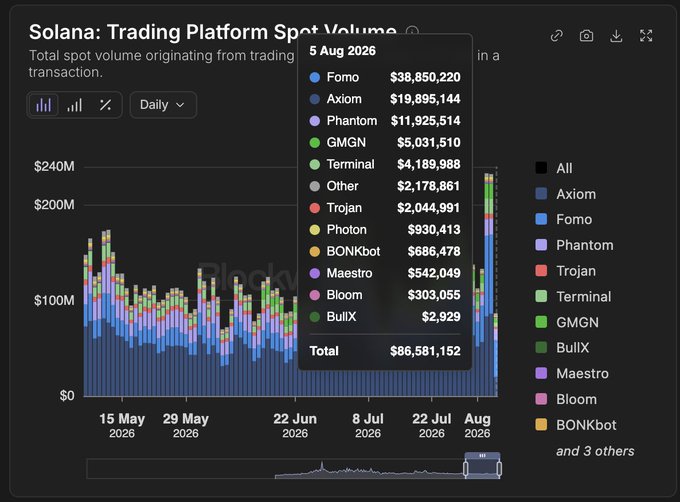Click the Aug 2026 axis label
Viewport: 680px width, 502px height.
tap(477, 425)
